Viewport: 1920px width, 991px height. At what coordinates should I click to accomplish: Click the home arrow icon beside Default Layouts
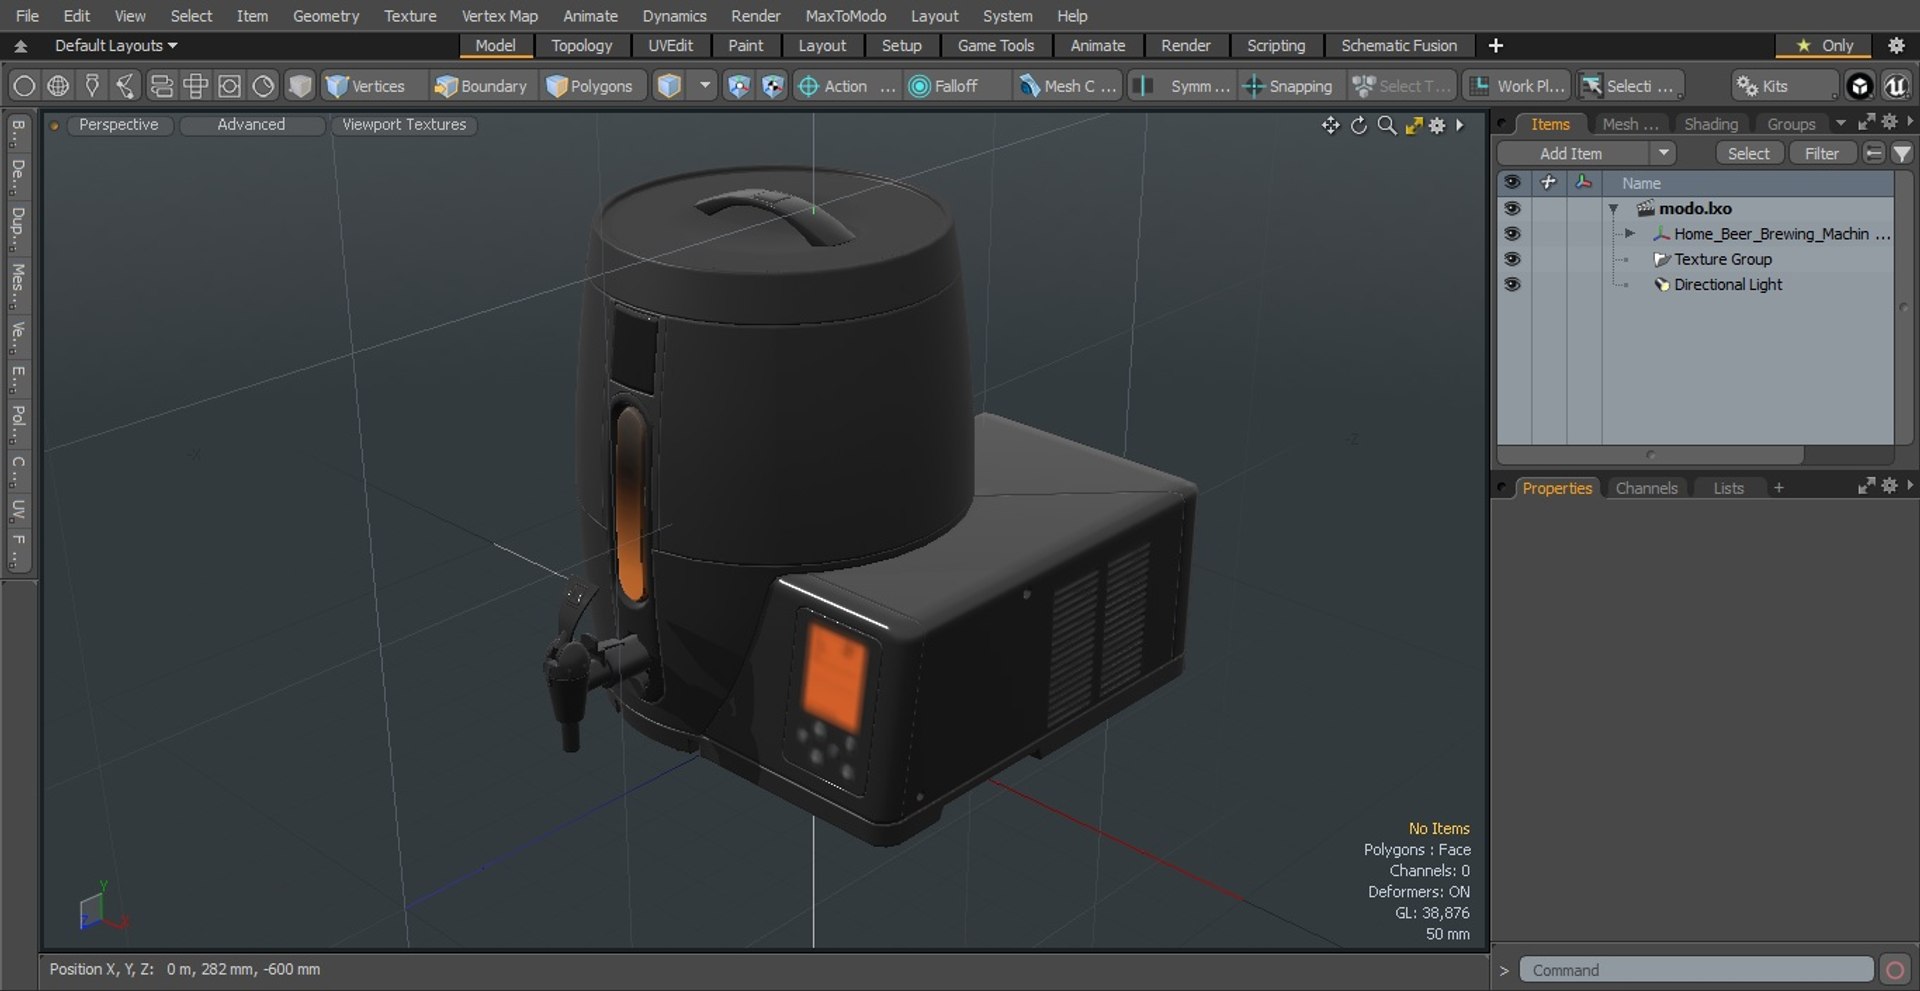(x=20, y=46)
